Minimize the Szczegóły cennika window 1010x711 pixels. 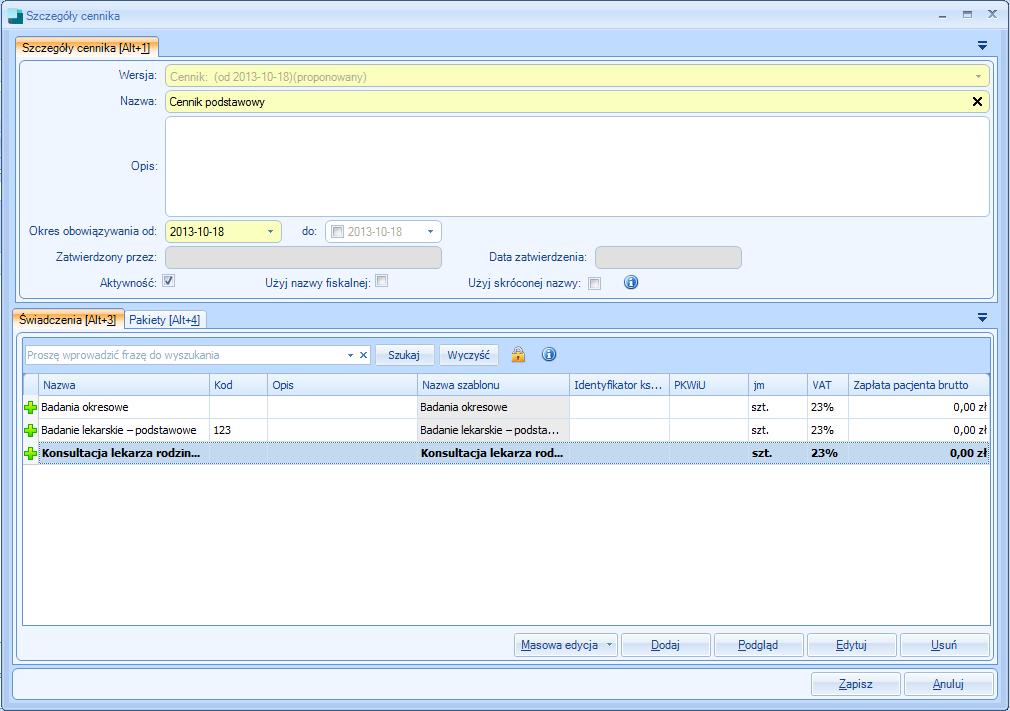(943, 15)
